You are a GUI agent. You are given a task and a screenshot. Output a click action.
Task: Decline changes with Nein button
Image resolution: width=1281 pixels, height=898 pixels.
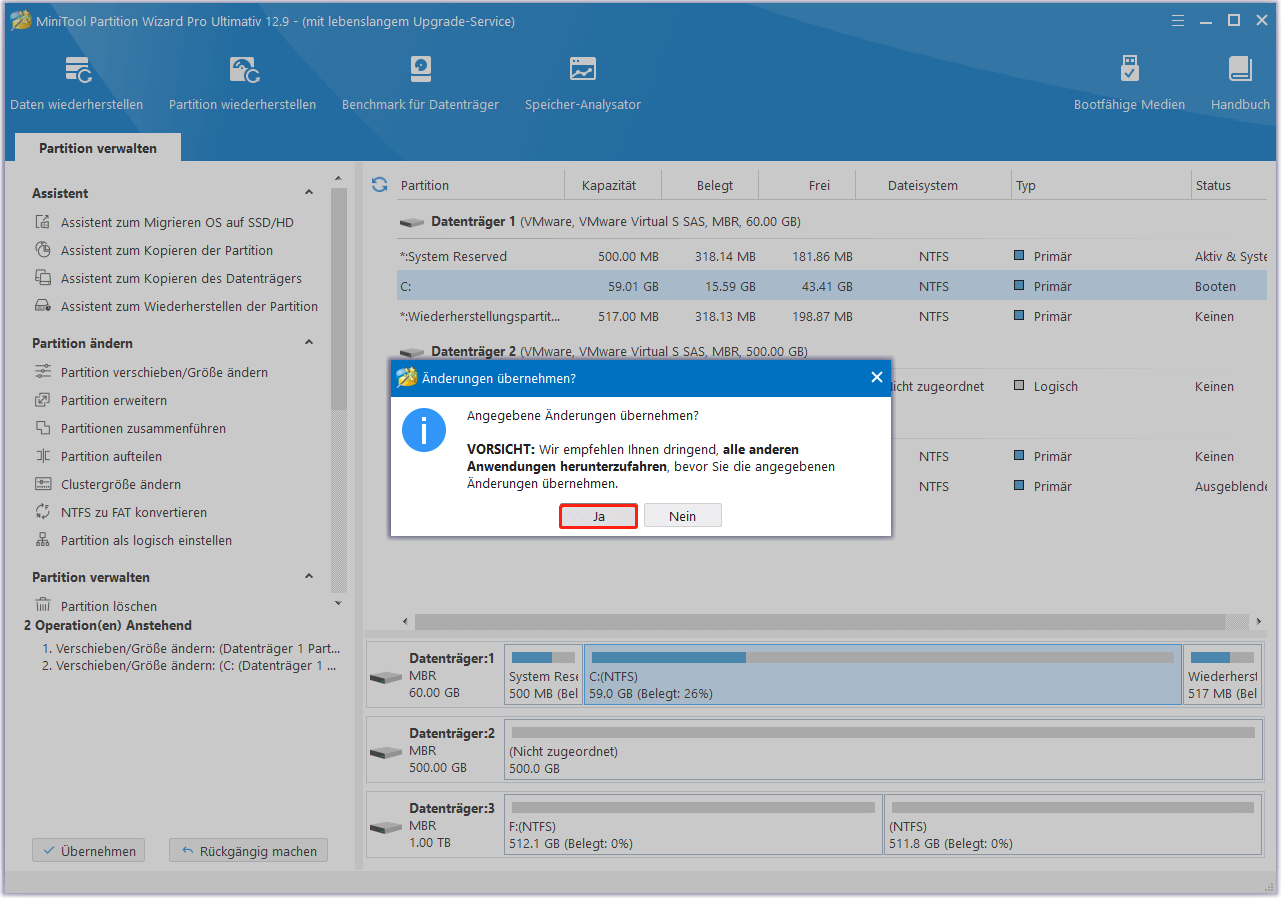[x=682, y=516]
